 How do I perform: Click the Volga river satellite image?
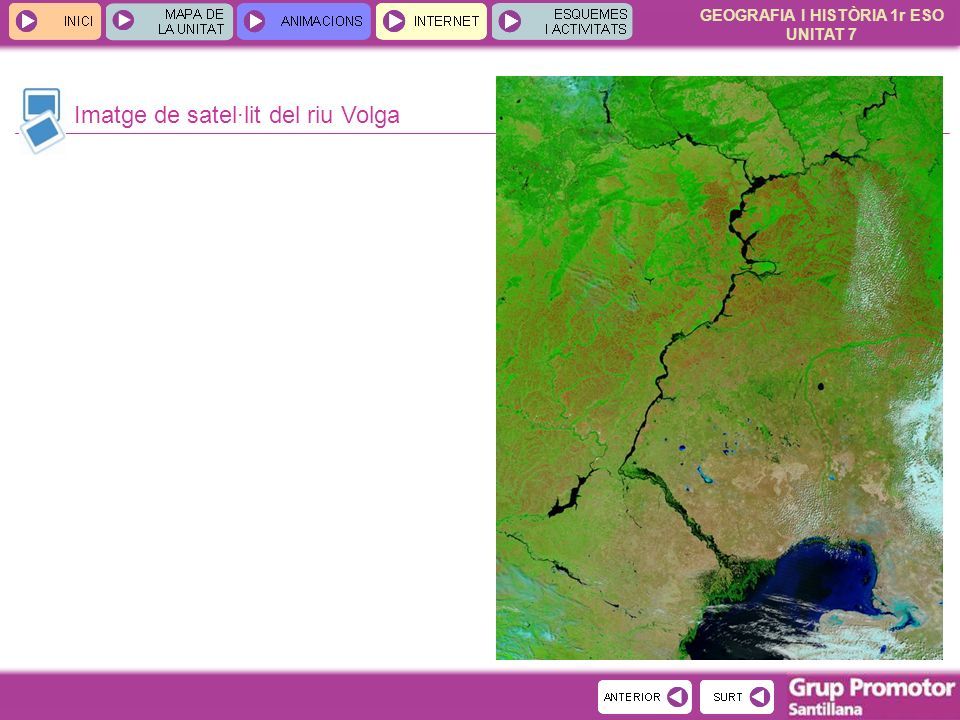click(719, 367)
